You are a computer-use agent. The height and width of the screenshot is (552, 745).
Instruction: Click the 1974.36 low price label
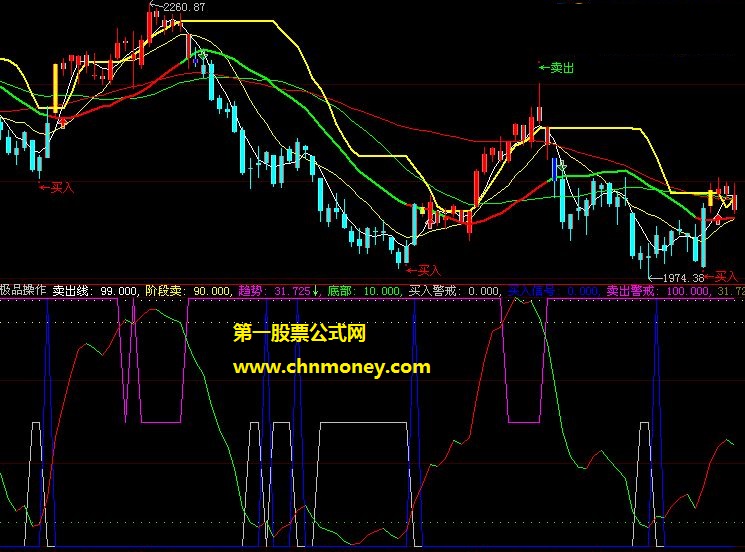point(683,278)
